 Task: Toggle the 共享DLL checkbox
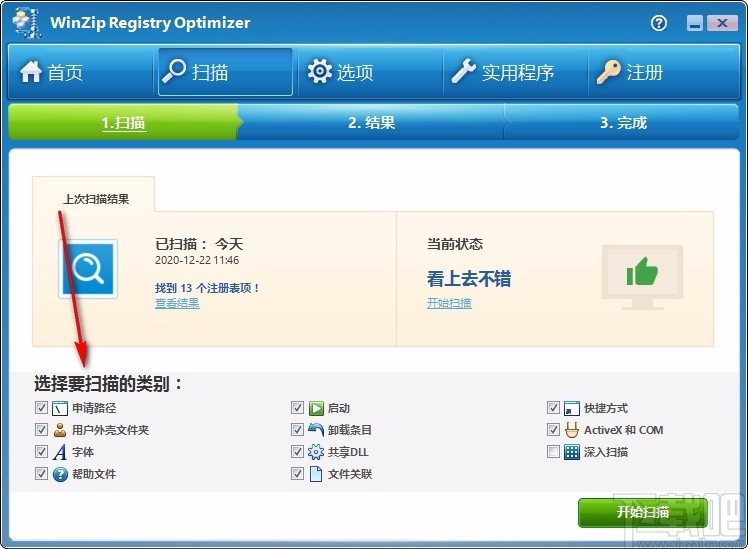coord(297,451)
